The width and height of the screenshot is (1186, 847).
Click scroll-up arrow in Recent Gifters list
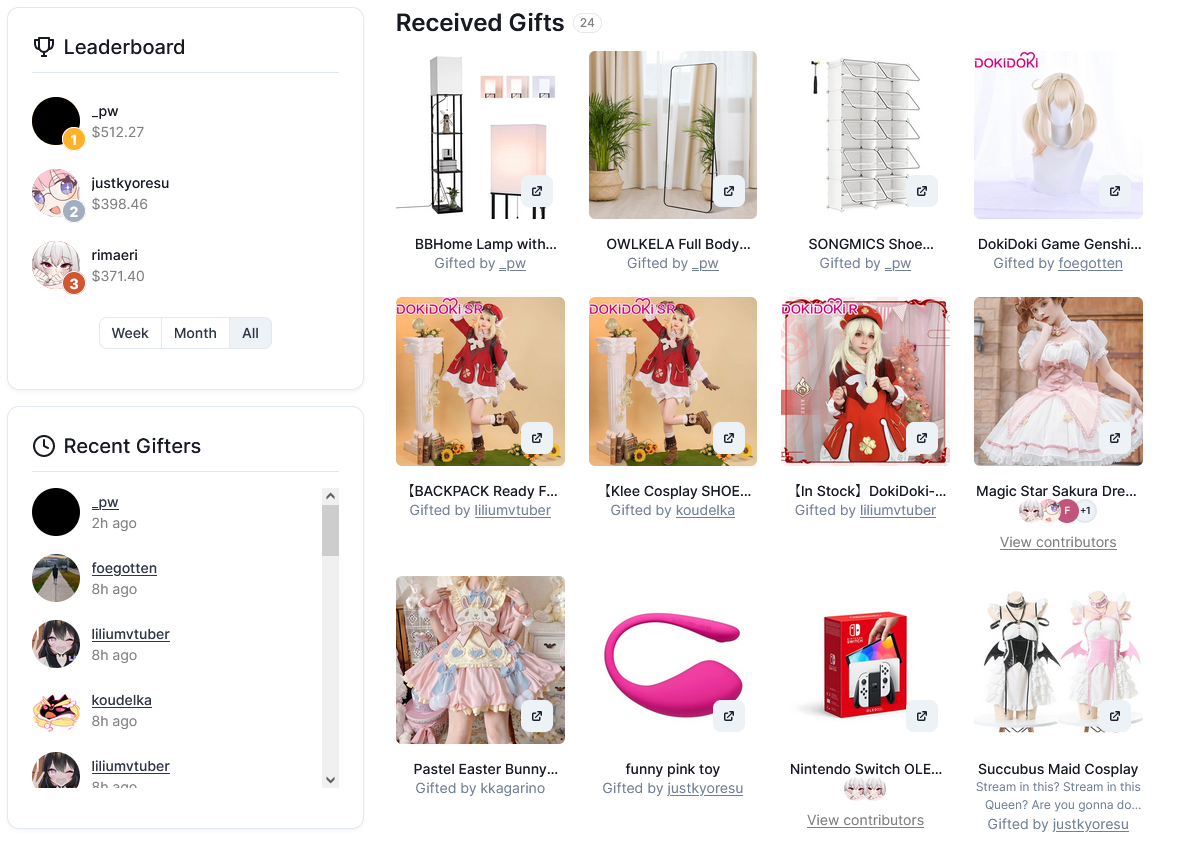(330, 496)
